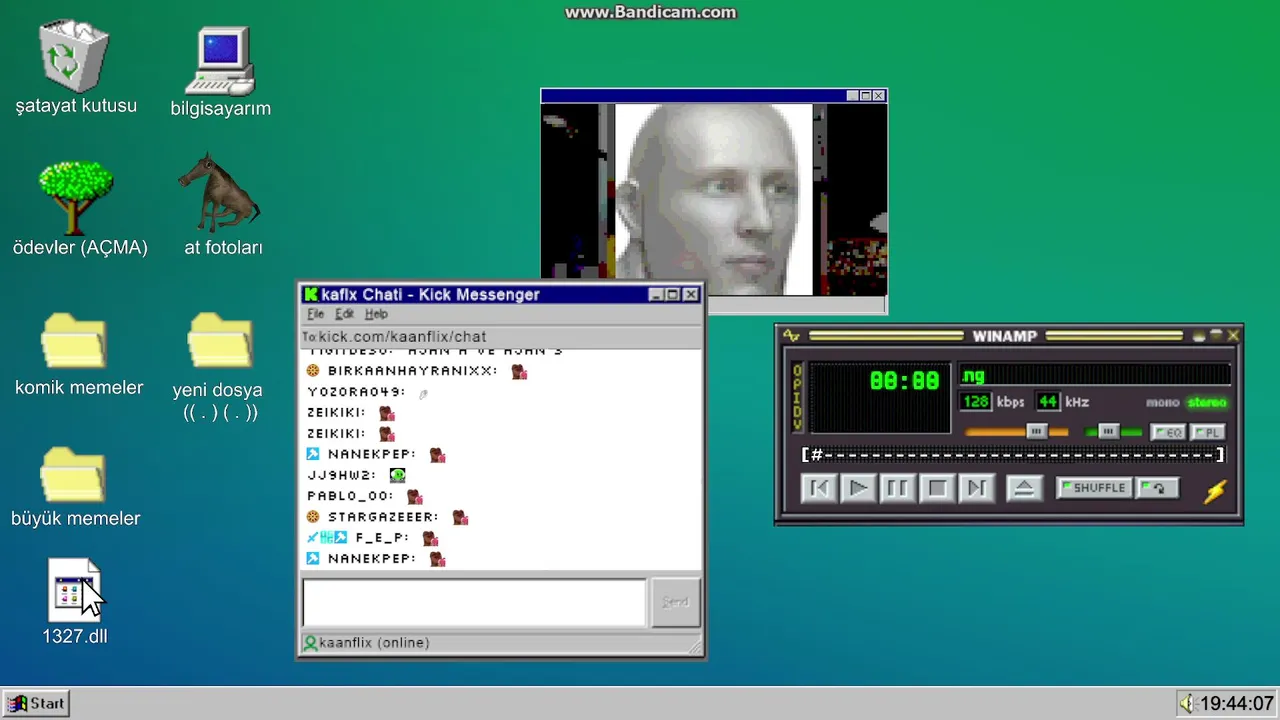Maximize the Kick Messenger window

tap(673, 294)
